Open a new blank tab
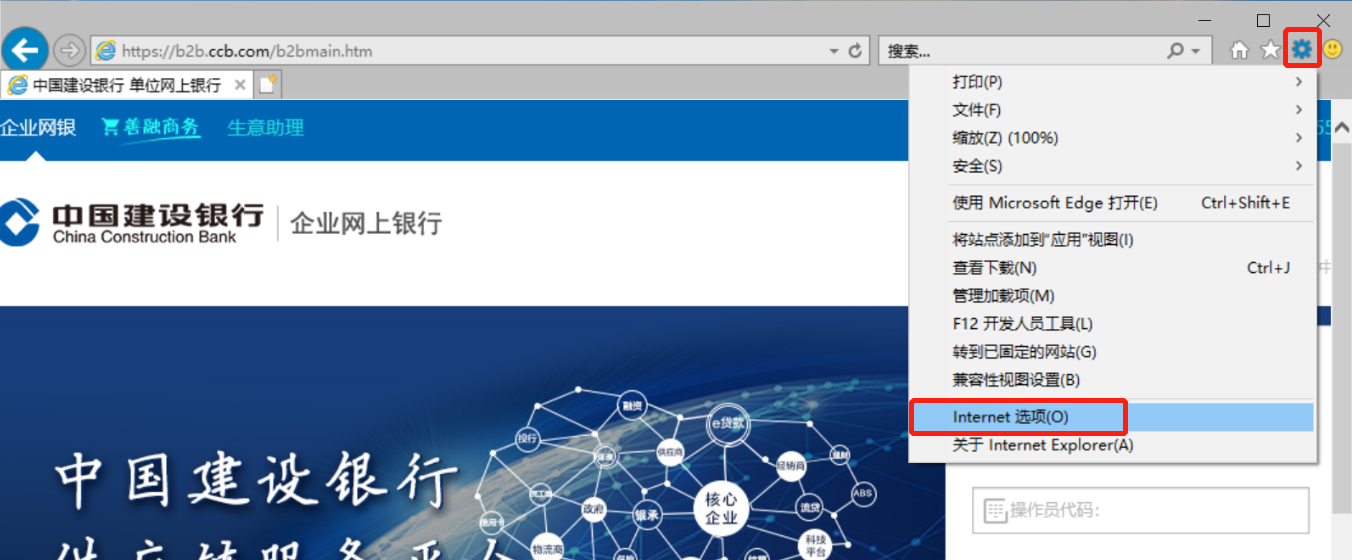Viewport: 1352px width, 560px height. click(x=267, y=85)
